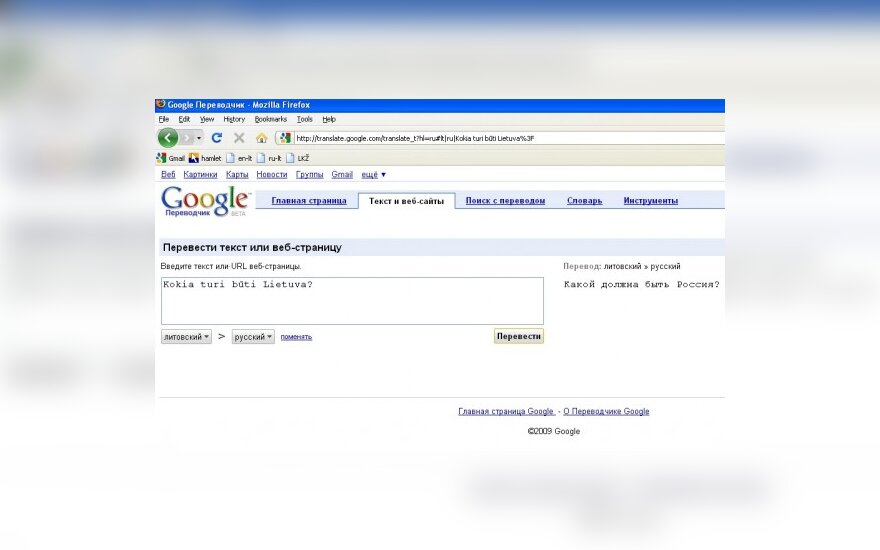880x550 pixels.
Task: Open the History menu
Action: (x=234, y=119)
